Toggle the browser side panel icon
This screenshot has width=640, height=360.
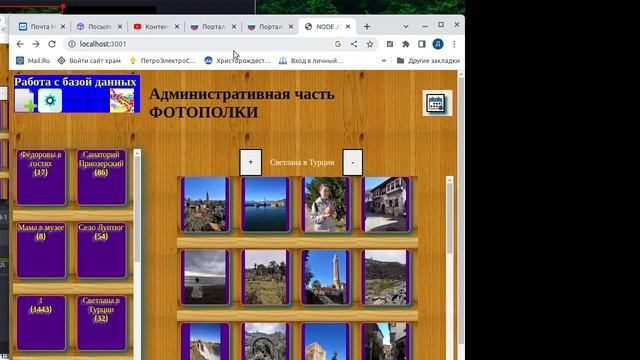[x=422, y=44]
